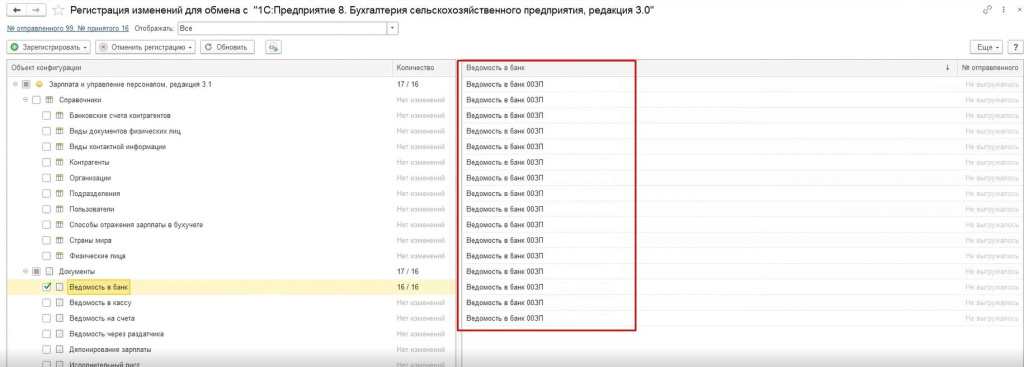Open help with the question mark button
This screenshot has width=1024, height=367.
pyautogui.click(x=1016, y=47)
